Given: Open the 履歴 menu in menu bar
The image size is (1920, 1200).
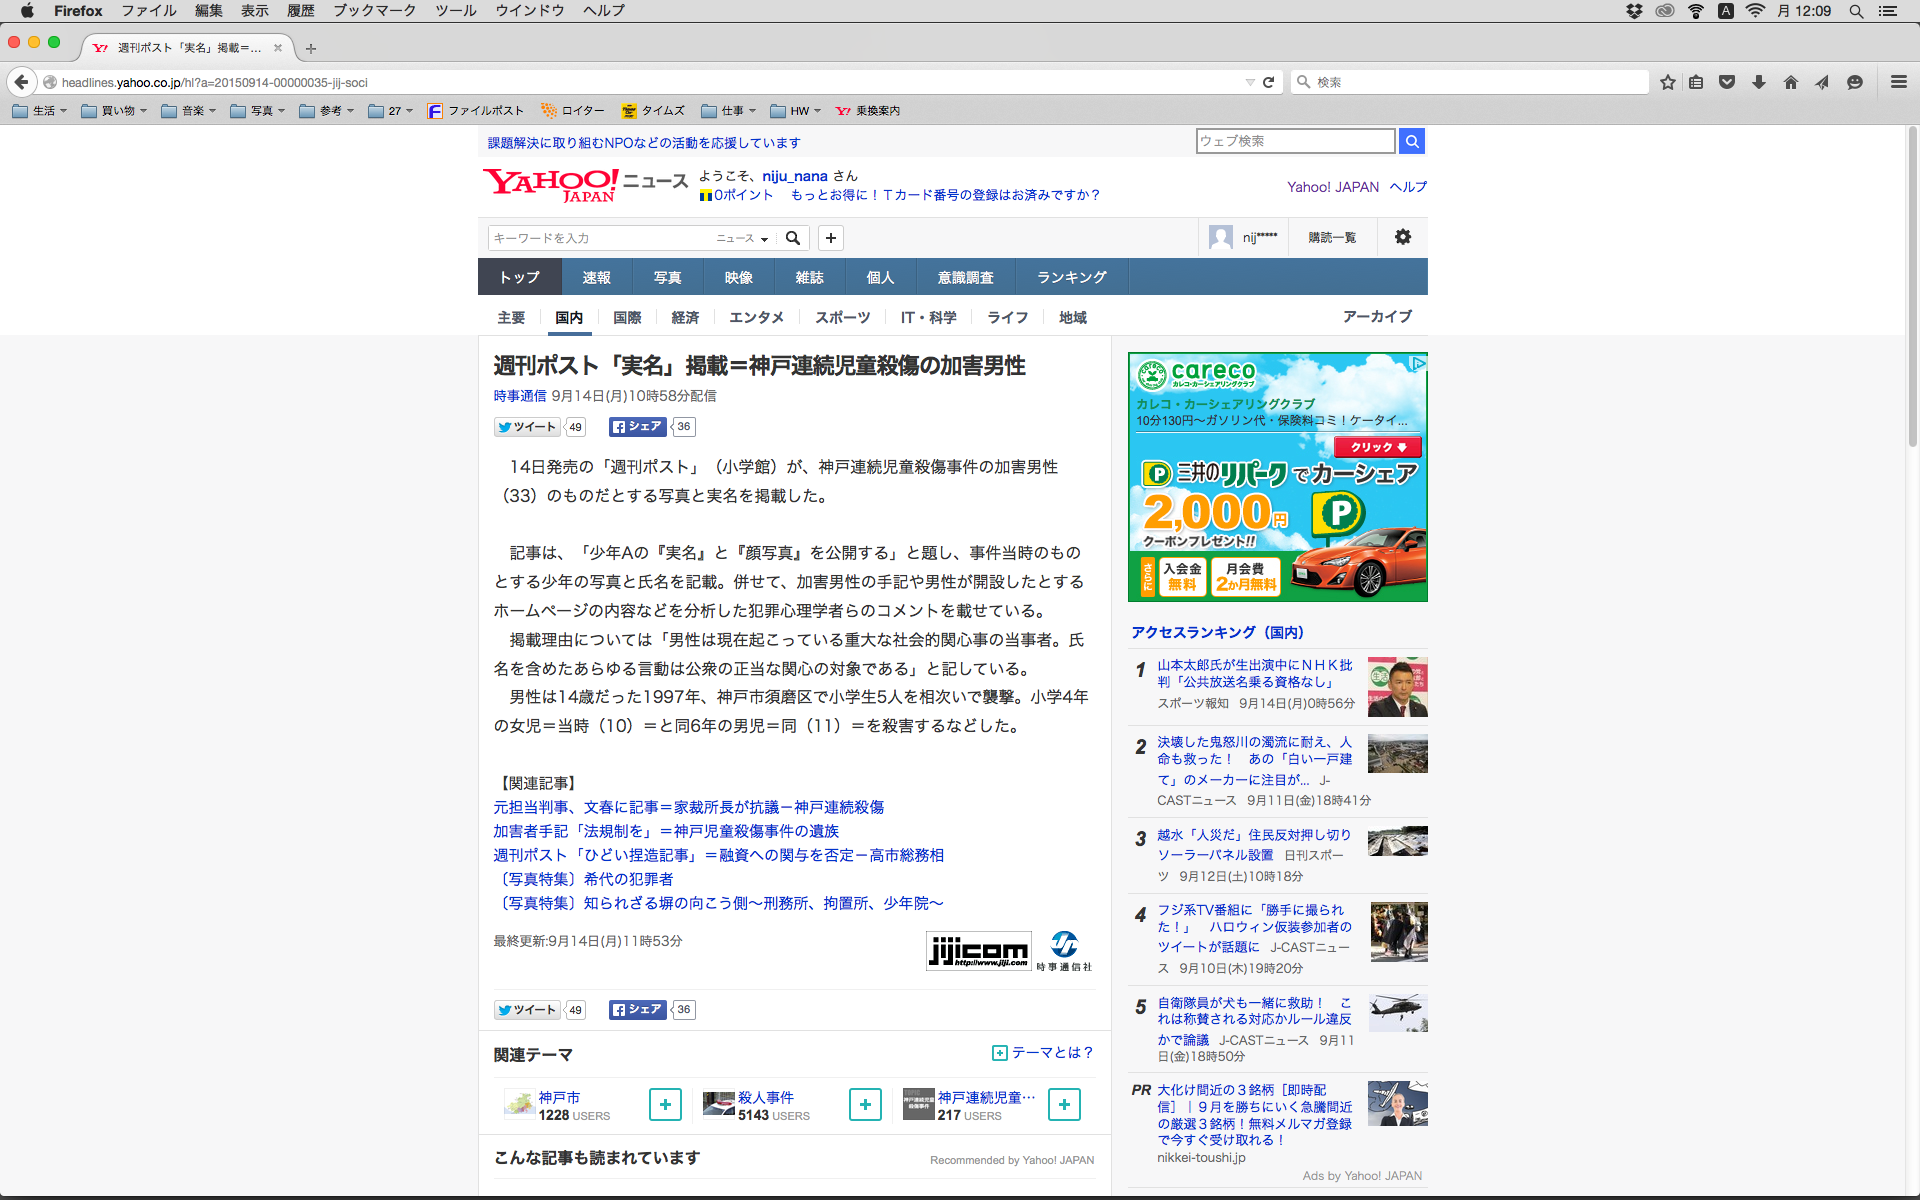Looking at the screenshot, I should (300, 10).
